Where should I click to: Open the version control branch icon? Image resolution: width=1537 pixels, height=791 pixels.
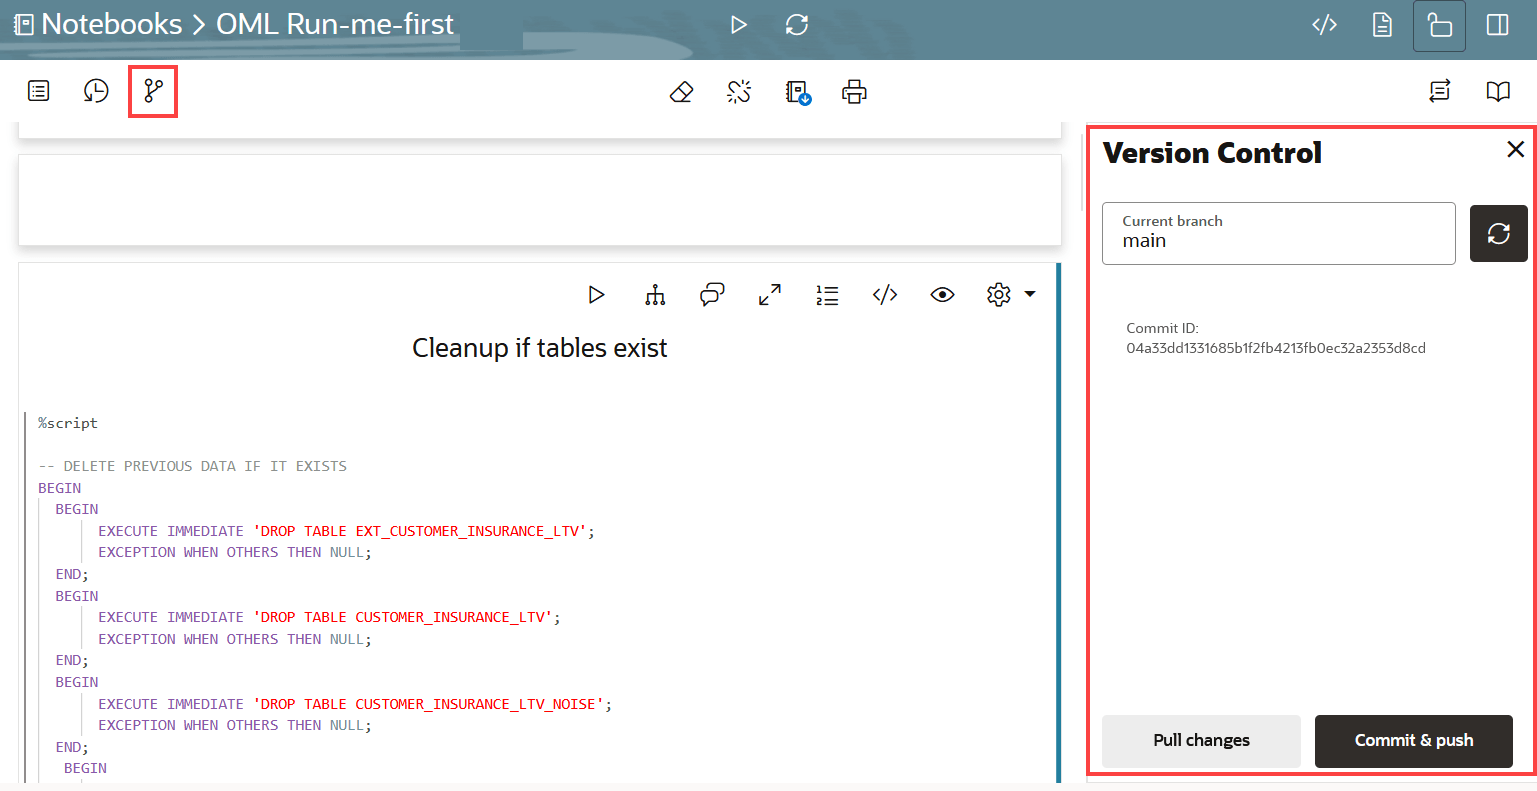click(153, 91)
